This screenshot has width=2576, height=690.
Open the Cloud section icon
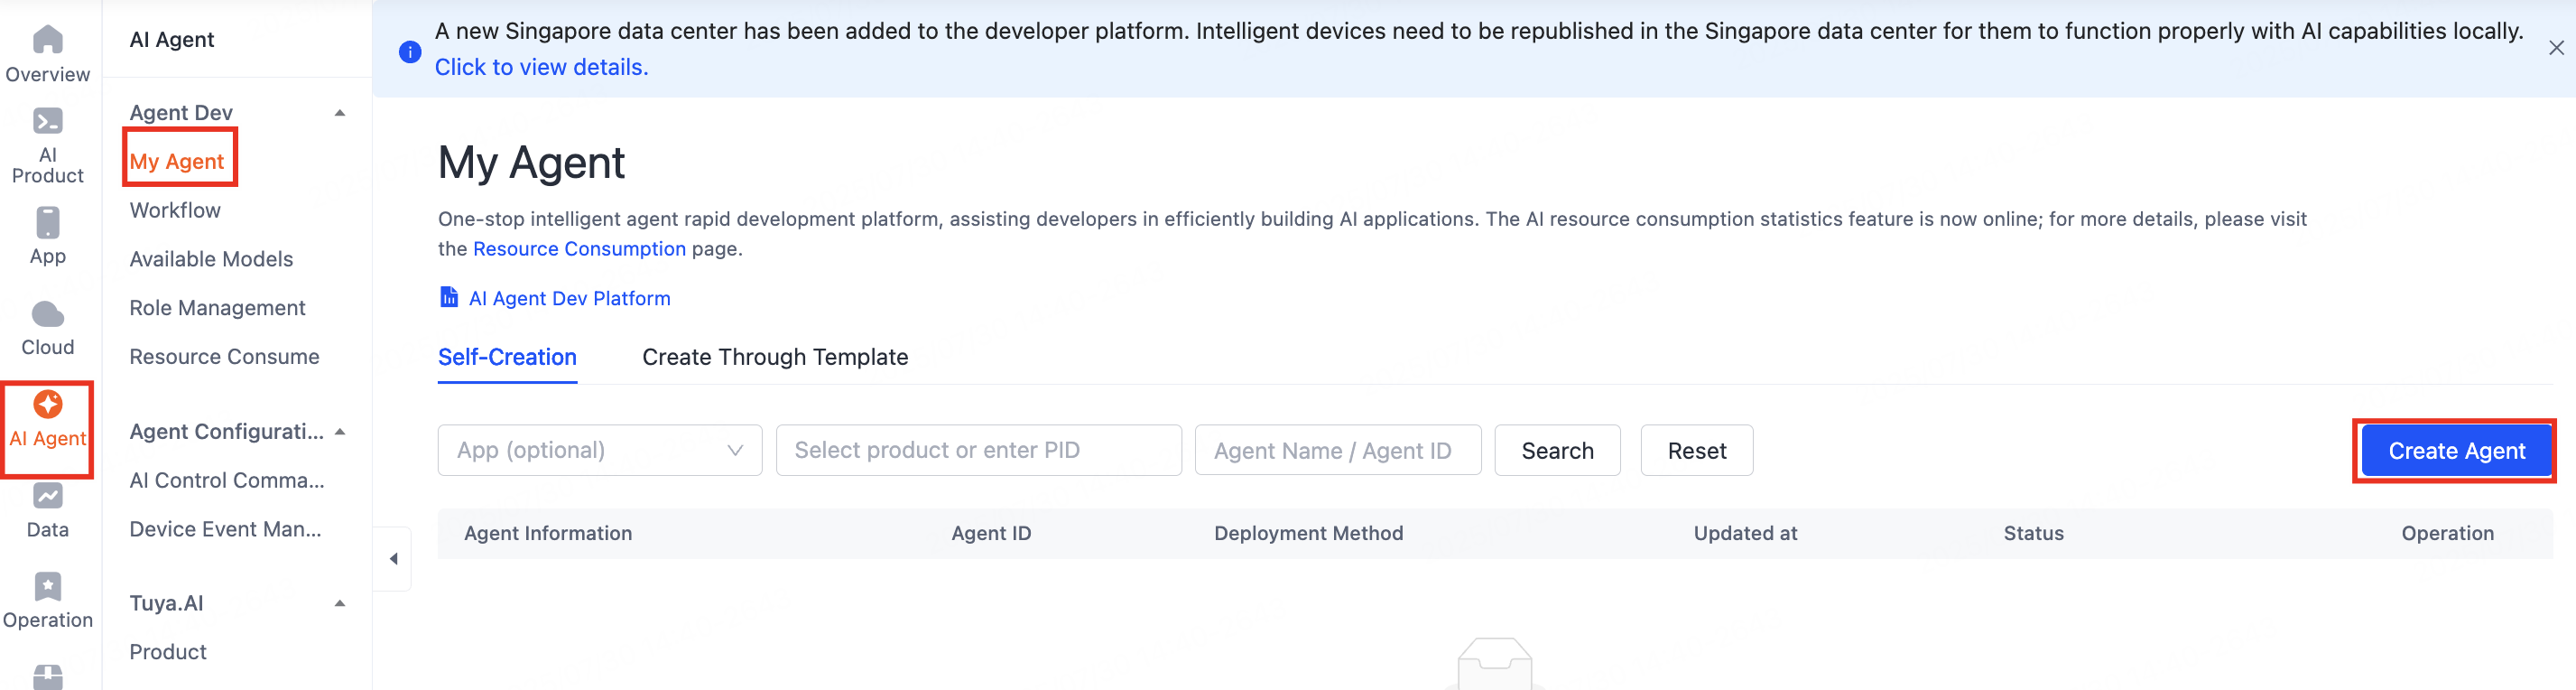tap(47, 315)
